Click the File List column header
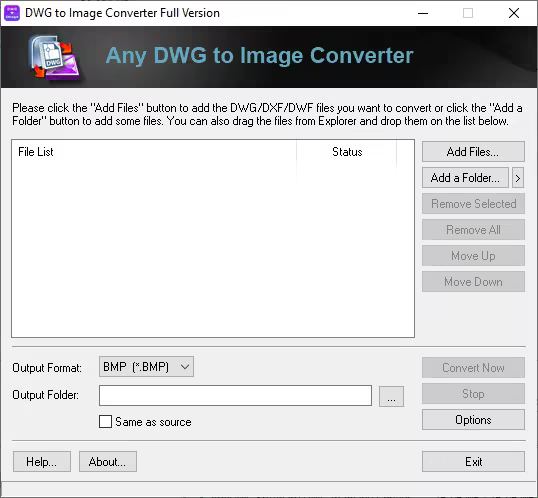Viewport: 538px width, 498px height. (x=154, y=152)
